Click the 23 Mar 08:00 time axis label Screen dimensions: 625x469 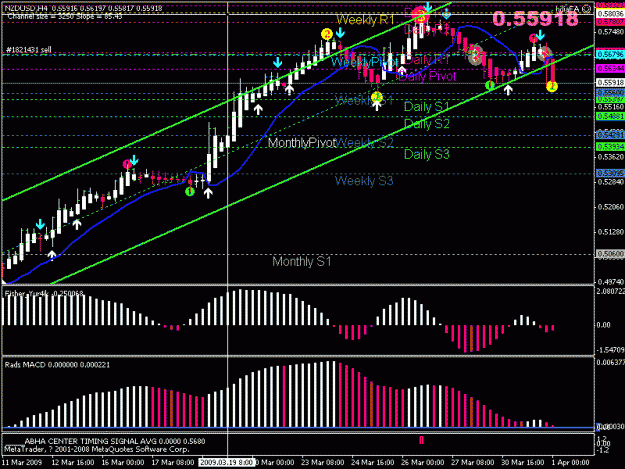(x=322, y=462)
